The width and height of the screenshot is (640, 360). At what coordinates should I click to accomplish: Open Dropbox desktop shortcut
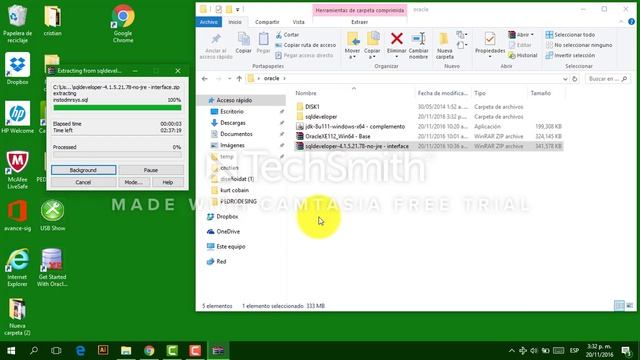[17, 69]
